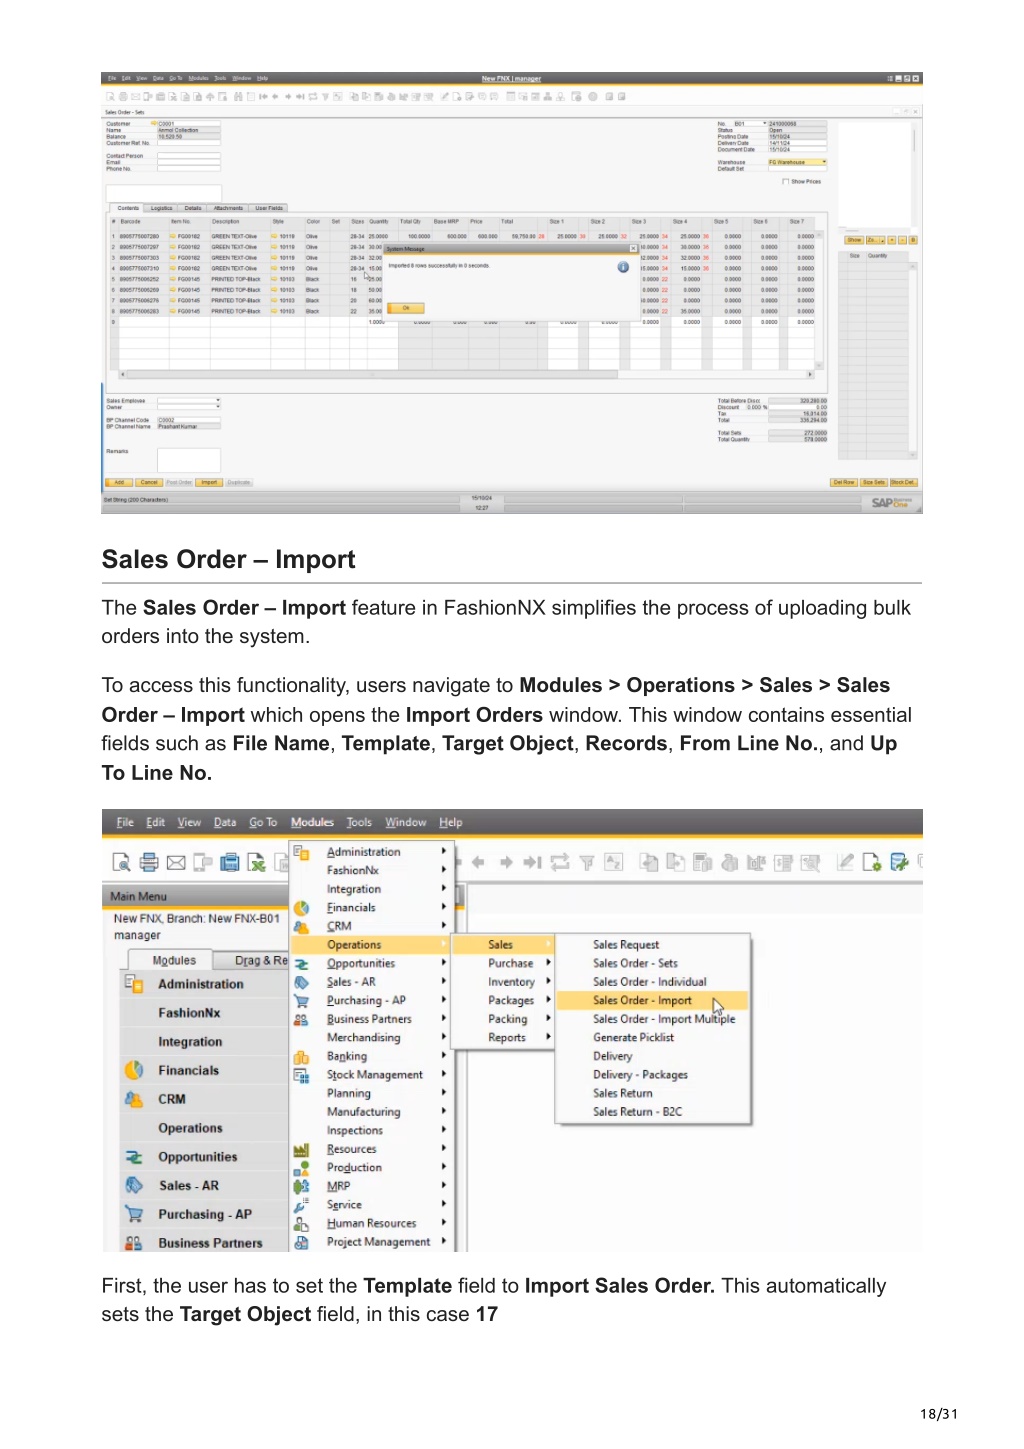Click the Resources factory icon in the Modules dropdown

pyautogui.click(x=301, y=1150)
